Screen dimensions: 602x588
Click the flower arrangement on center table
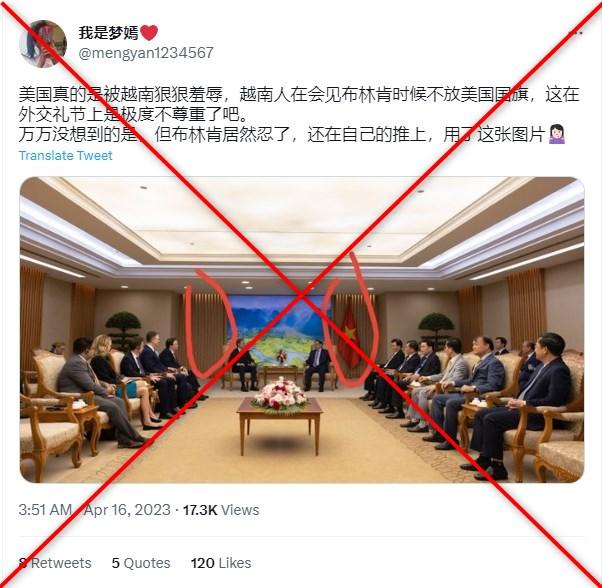280,395
